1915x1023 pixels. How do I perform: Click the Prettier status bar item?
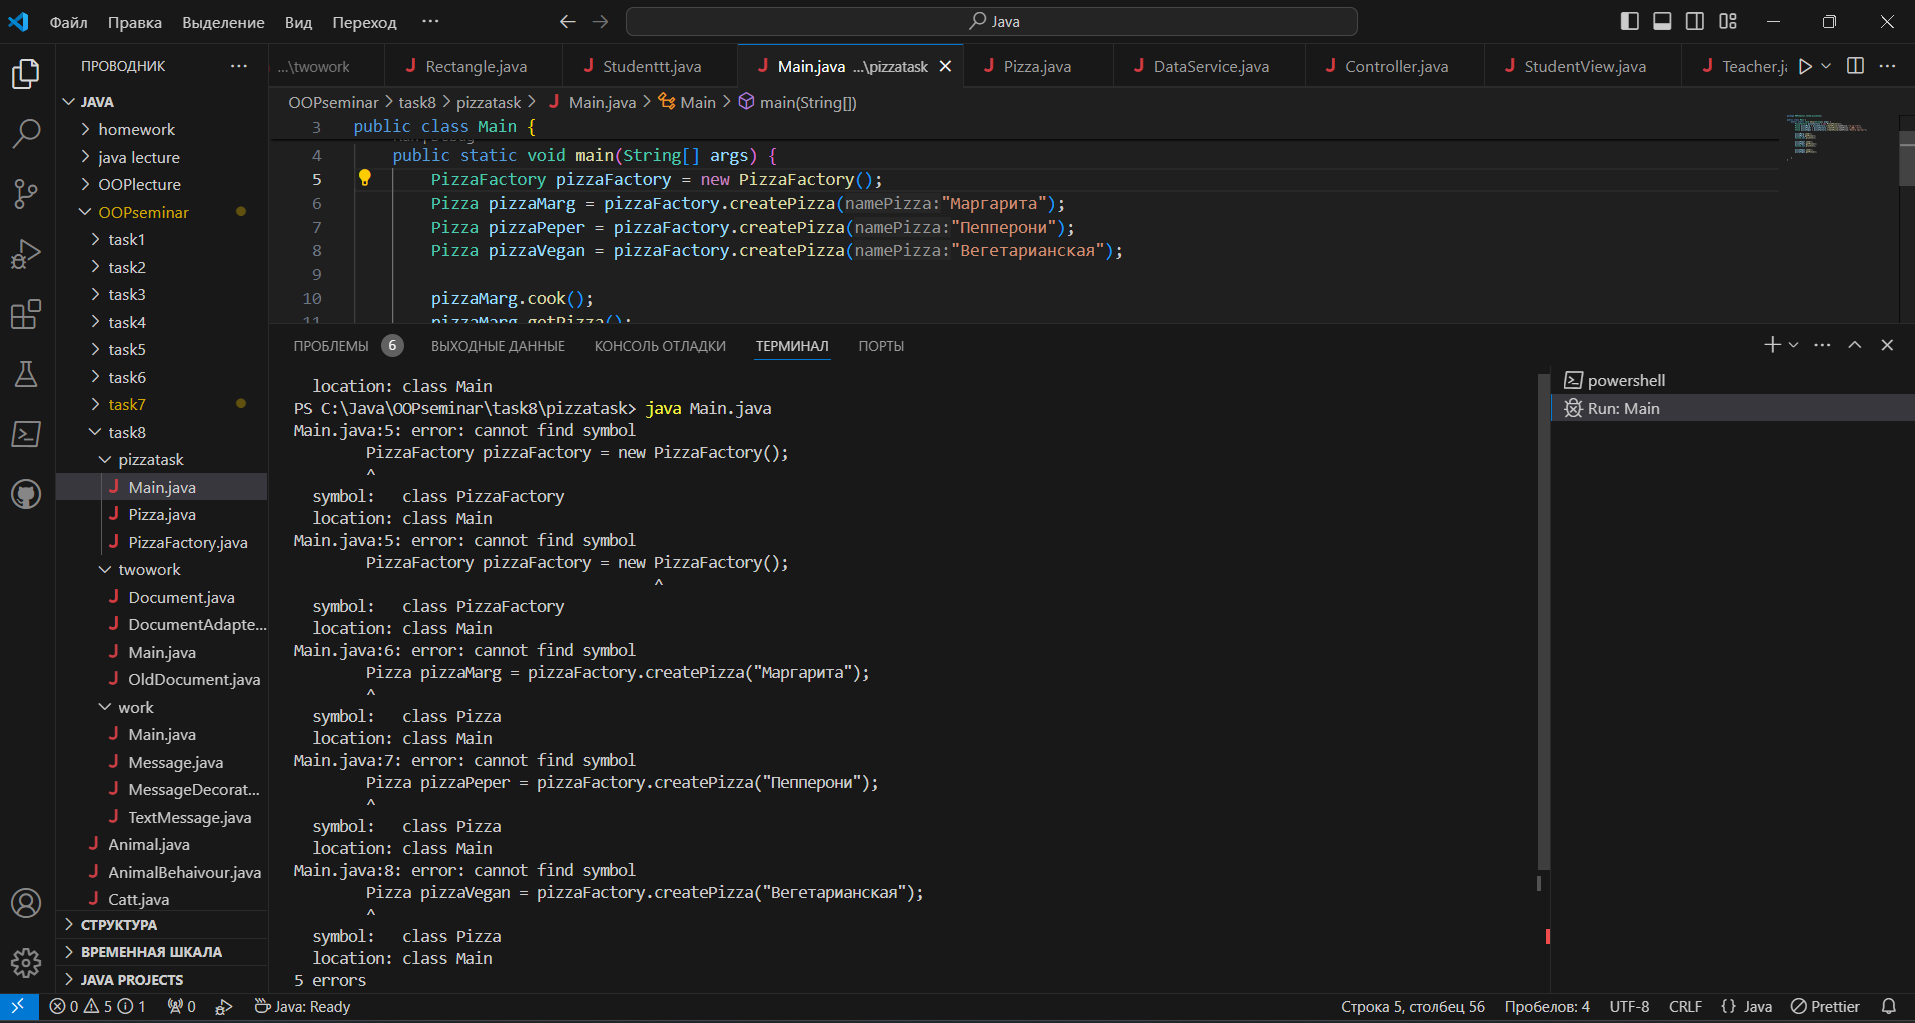point(1826,1007)
